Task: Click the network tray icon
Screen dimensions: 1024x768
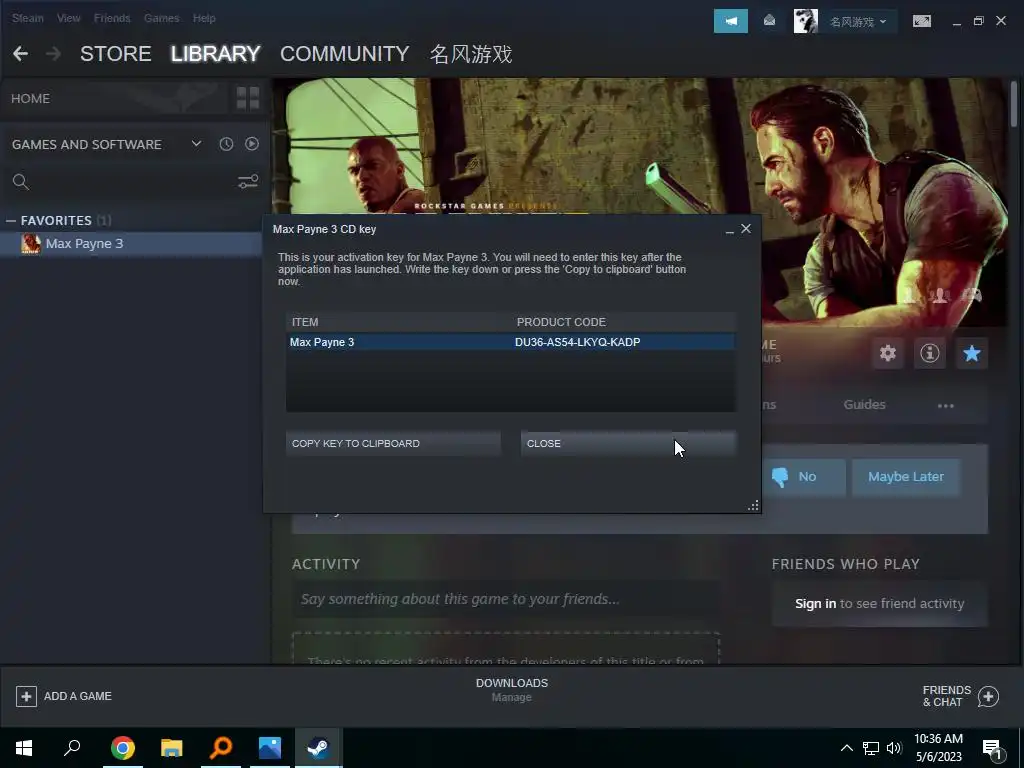Action: (x=871, y=748)
